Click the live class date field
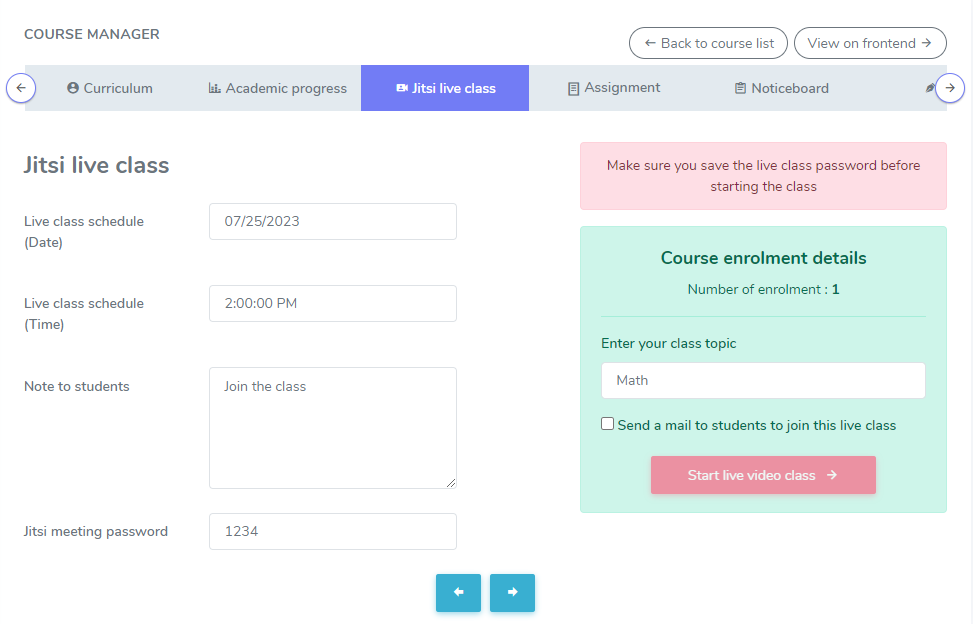 coord(332,221)
